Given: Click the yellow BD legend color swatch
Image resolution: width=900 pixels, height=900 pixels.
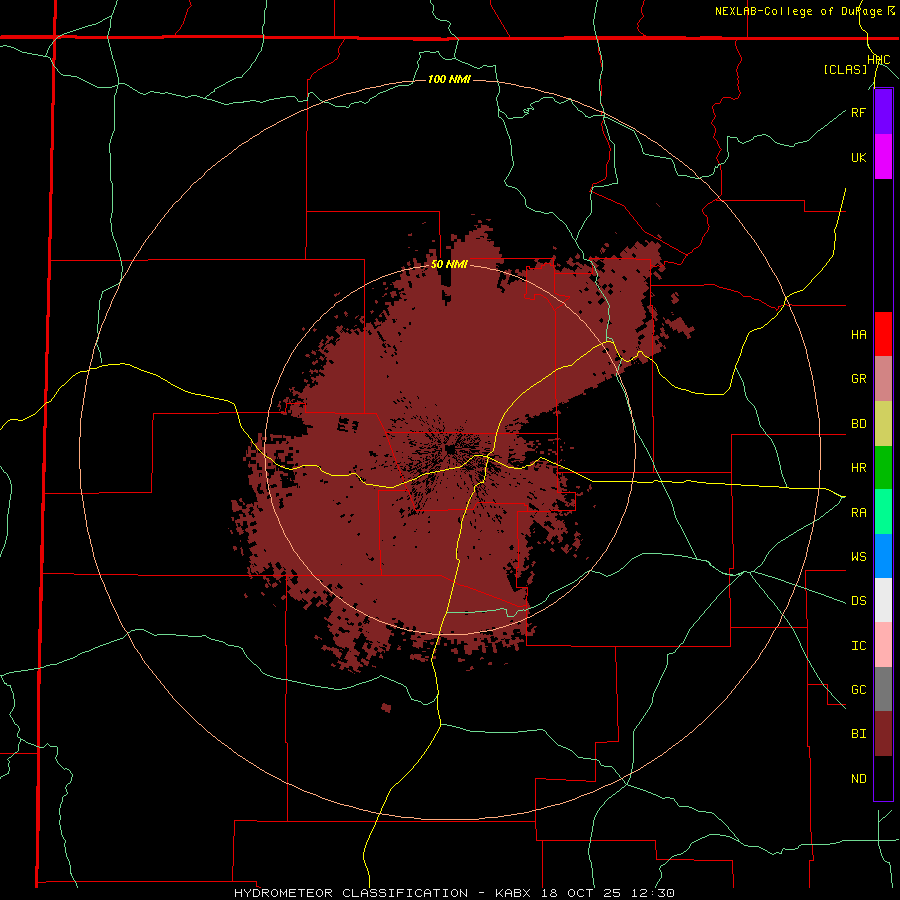Looking at the screenshot, I should tap(883, 424).
